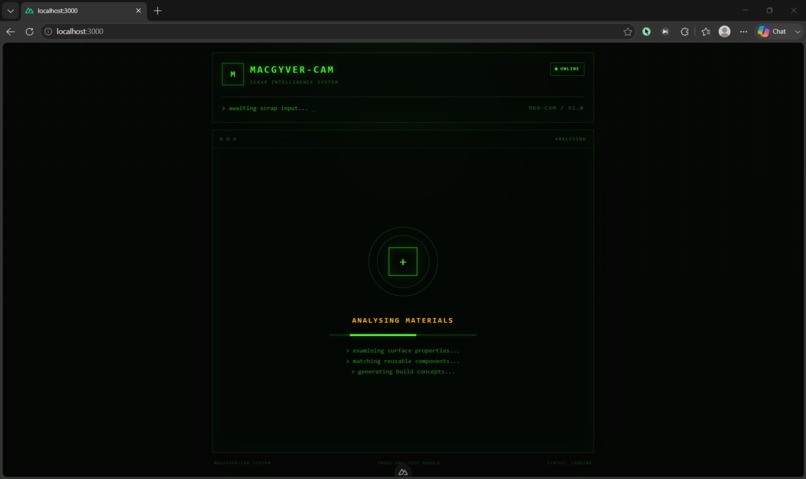The height and width of the screenshot is (479, 806).
Task: Click the MACGYVER-CAM SYSTEM footer text
Action: point(242,463)
